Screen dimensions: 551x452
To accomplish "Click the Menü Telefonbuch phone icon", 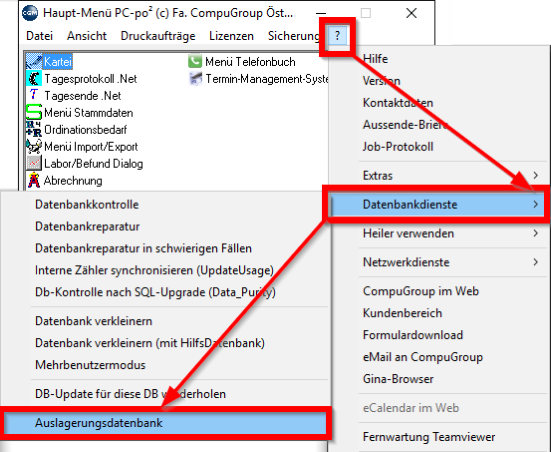I will tap(195, 62).
